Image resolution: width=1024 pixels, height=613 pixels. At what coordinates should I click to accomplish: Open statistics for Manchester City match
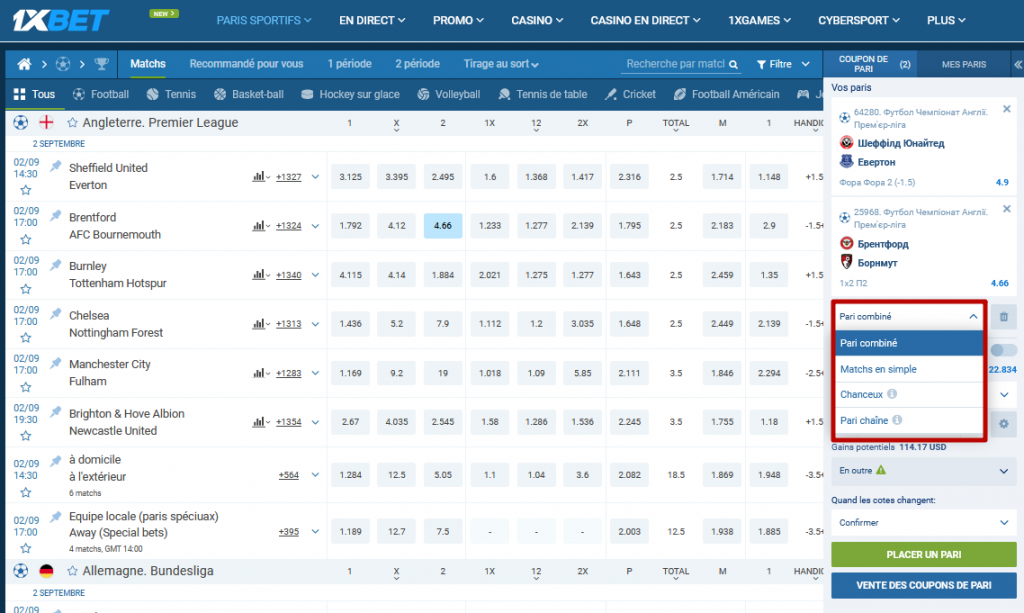(x=261, y=373)
